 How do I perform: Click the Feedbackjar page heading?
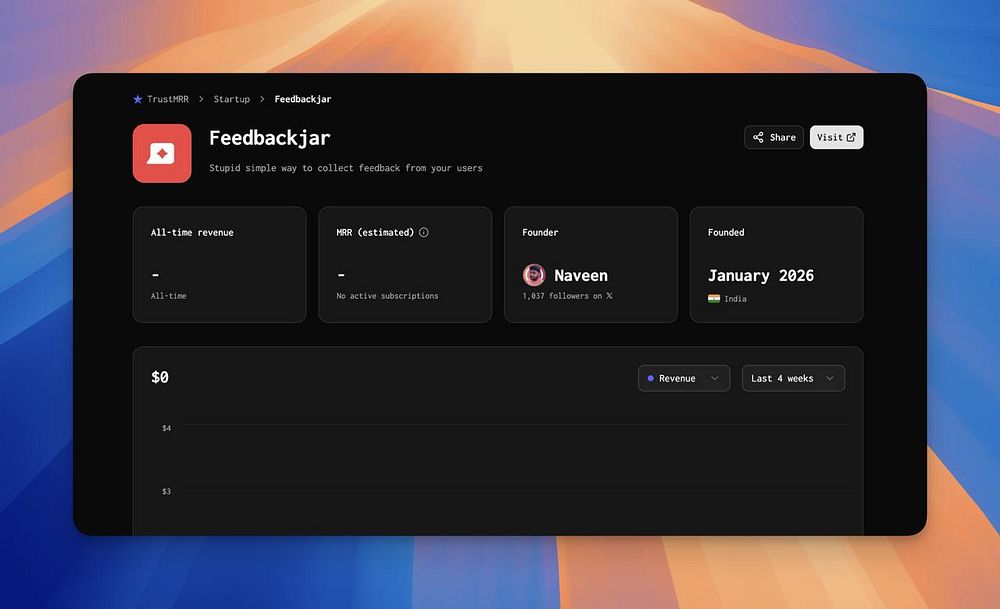coord(270,138)
